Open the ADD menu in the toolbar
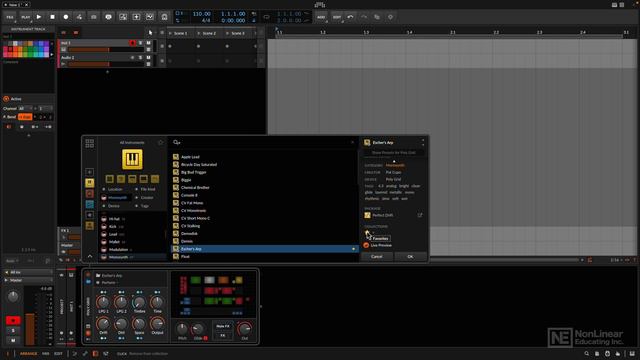 (x=321, y=17)
